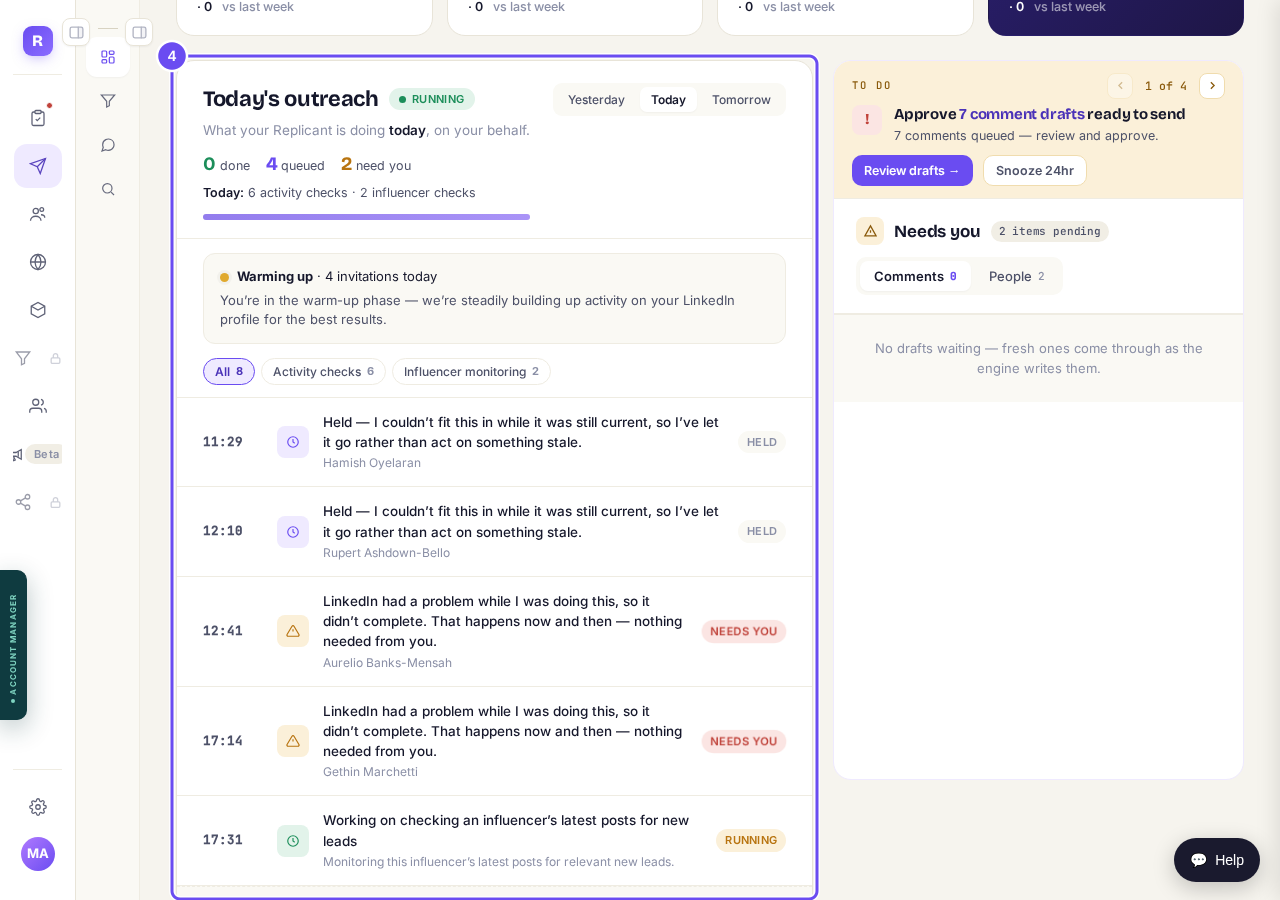Go to next to-do item chevron
The image size is (1280, 900).
(1212, 86)
